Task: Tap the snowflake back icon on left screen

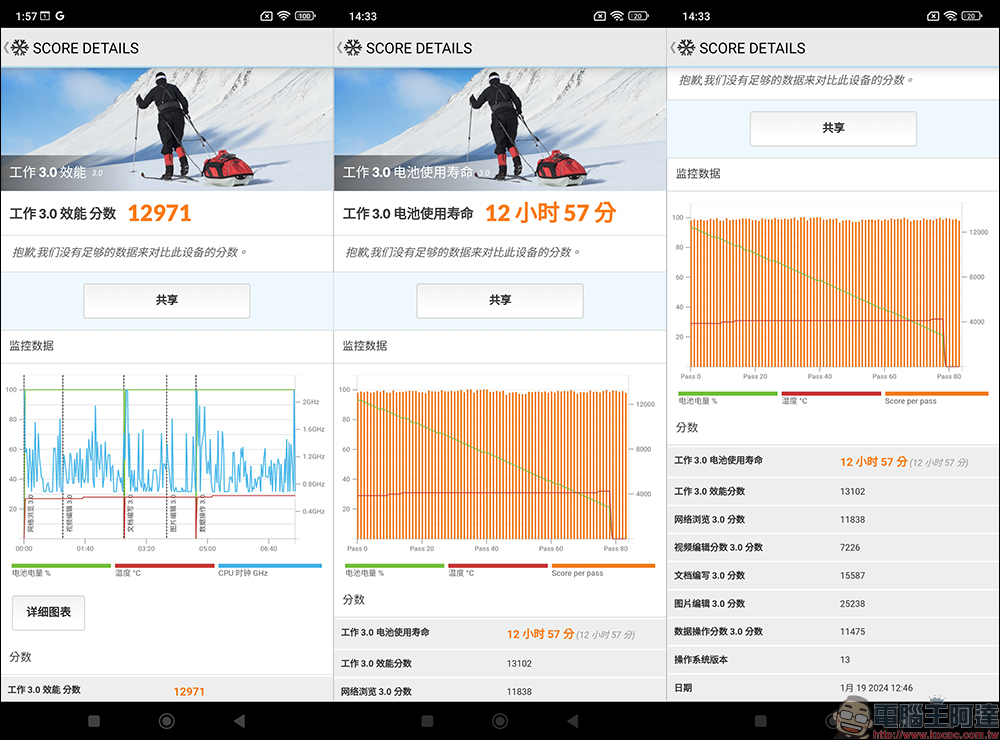Action: click(19, 48)
